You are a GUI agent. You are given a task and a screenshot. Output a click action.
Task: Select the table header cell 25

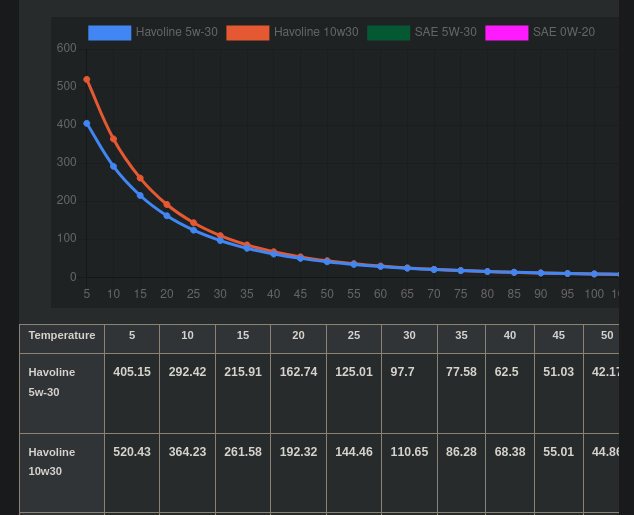(354, 339)
